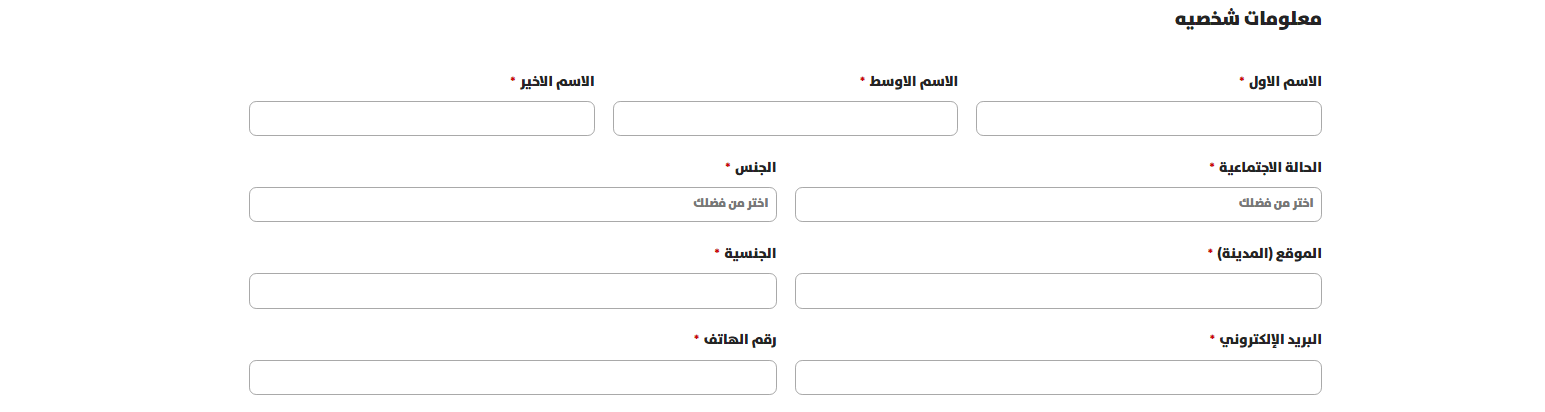Expand the الجنس (gender) dropdown
This screenshot has height=412, width=1545.
coord(513,204)
